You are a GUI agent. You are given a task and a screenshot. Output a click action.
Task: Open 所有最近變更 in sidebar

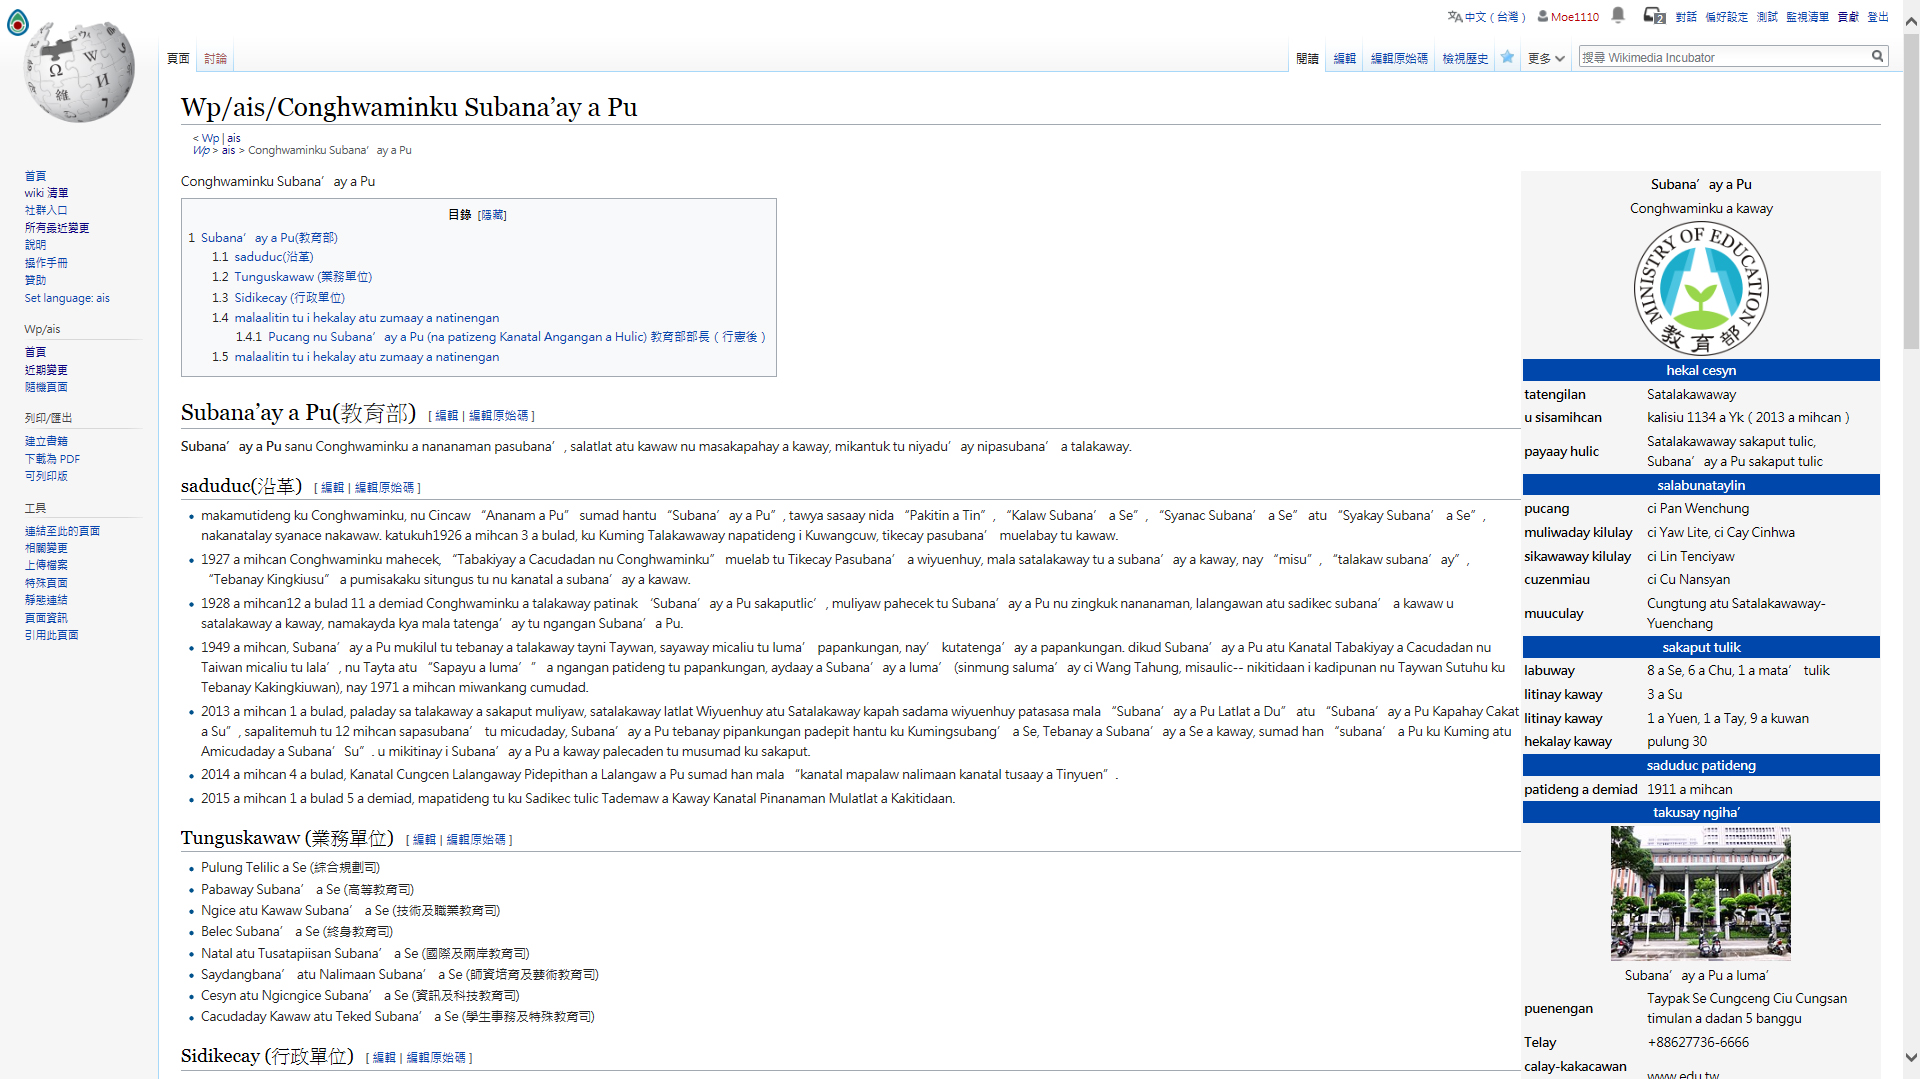pos(57,228)
